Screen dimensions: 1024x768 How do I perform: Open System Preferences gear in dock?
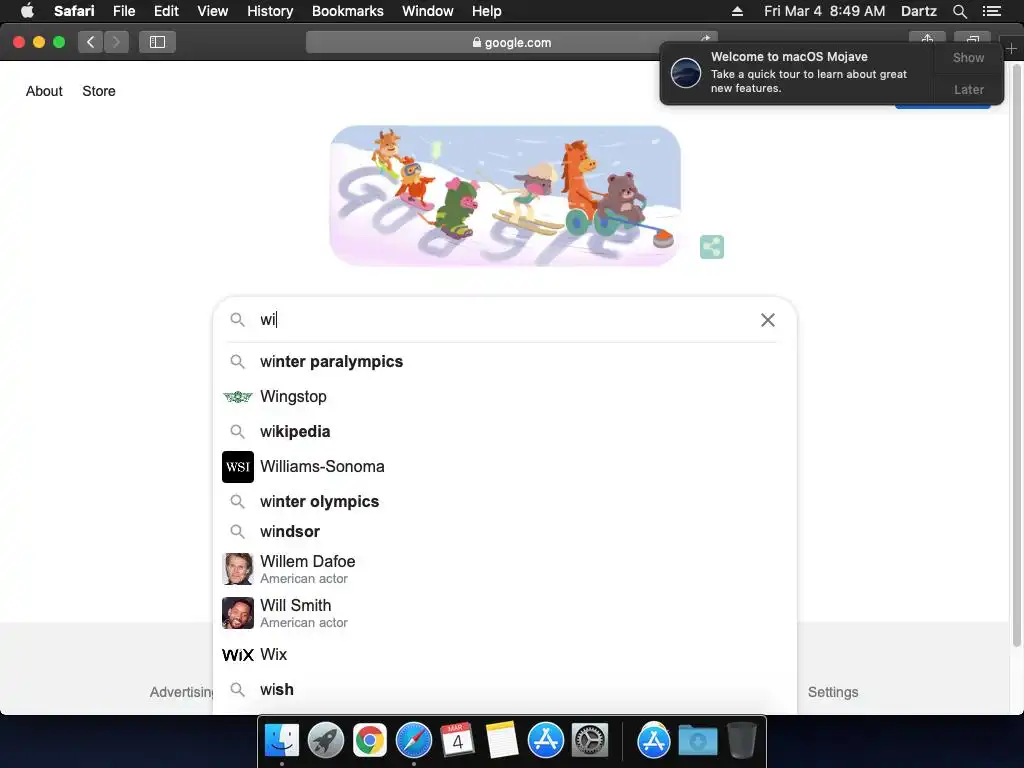[x=590, y=741]
